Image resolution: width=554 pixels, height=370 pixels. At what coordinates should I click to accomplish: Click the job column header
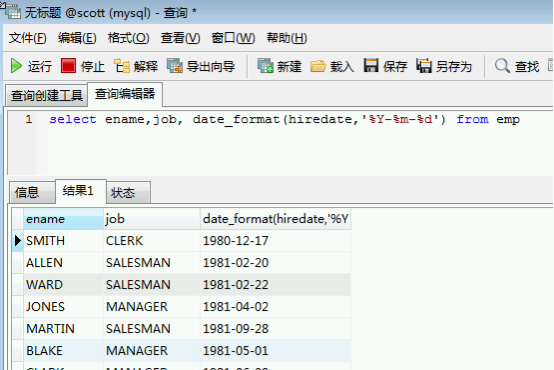click(x=152, y=219)
